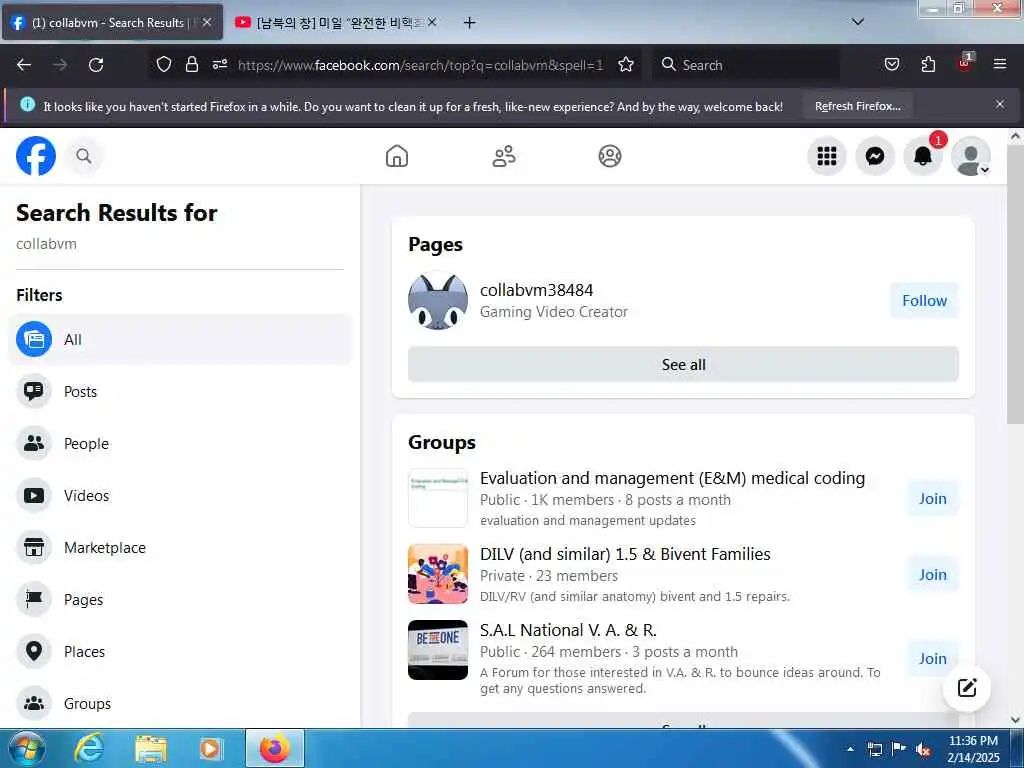Image resolution: width=1024 pixels, height=768 pixels.
Task: Open Save to Pocket icon
Action: [891, 64]
